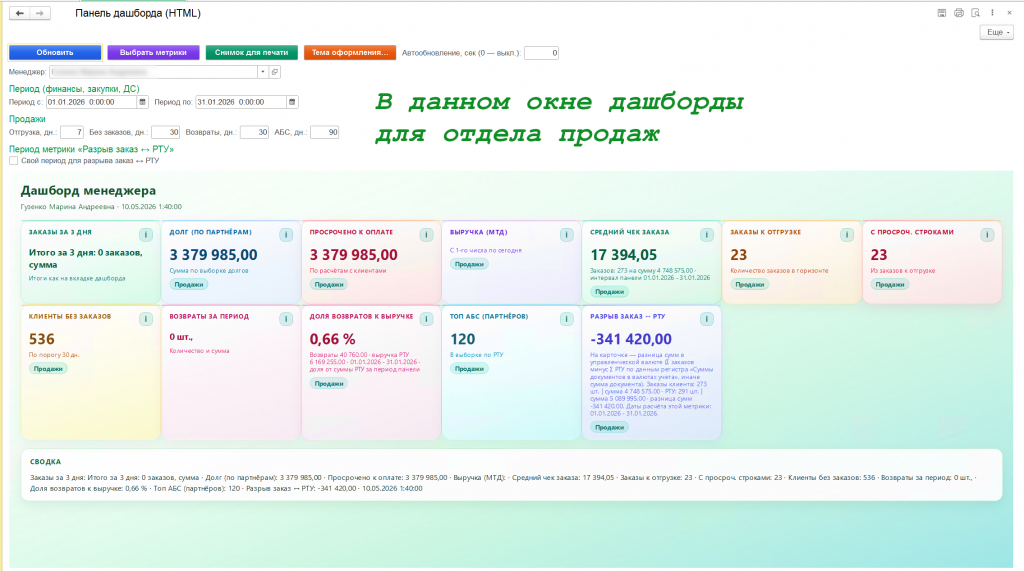Click the '0 шт.,' returns count text

click(x=181, y=337)
